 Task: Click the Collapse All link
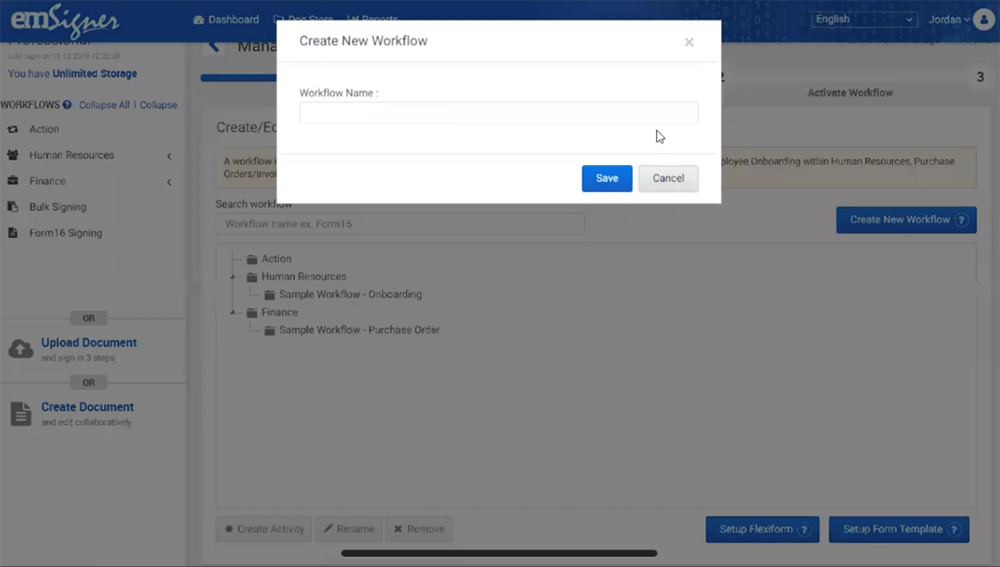(104, 105)
